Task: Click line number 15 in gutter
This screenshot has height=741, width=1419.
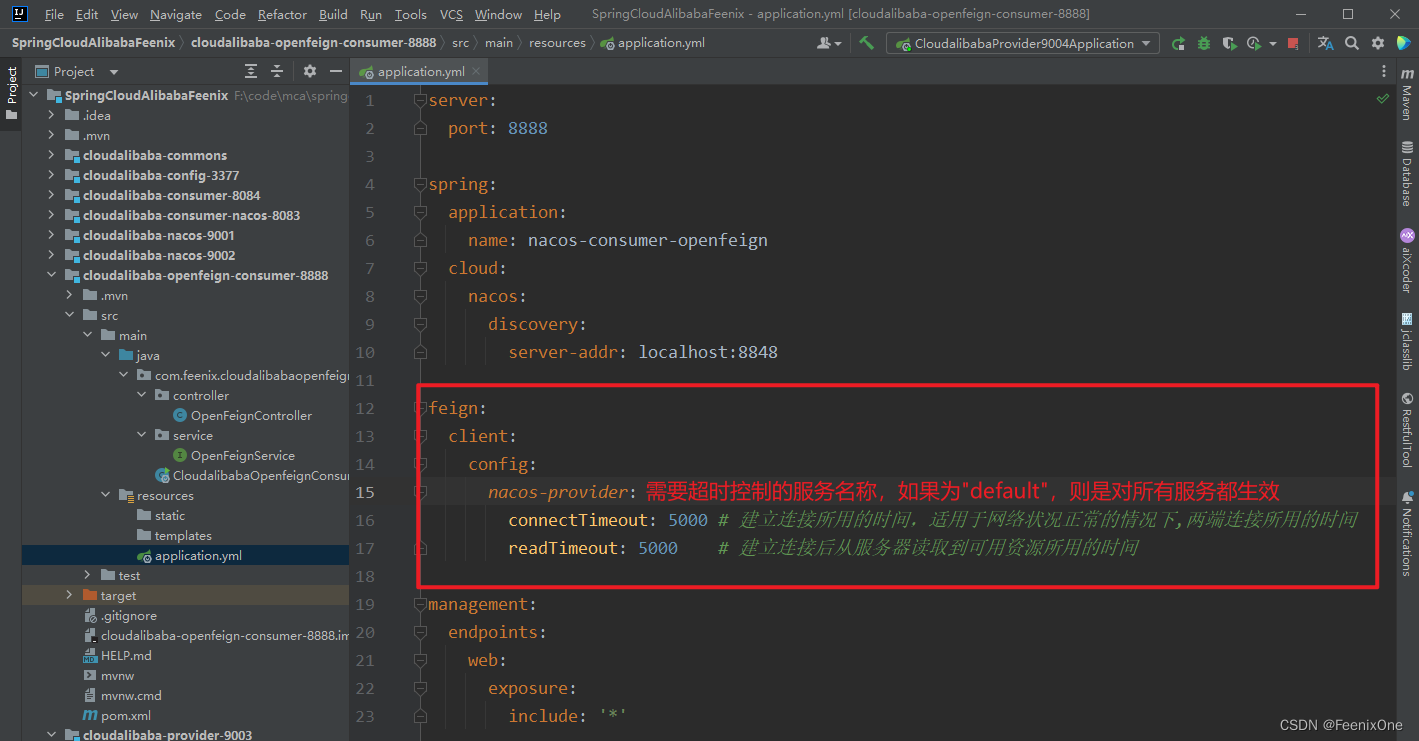Action: click(x=364, y=492)
